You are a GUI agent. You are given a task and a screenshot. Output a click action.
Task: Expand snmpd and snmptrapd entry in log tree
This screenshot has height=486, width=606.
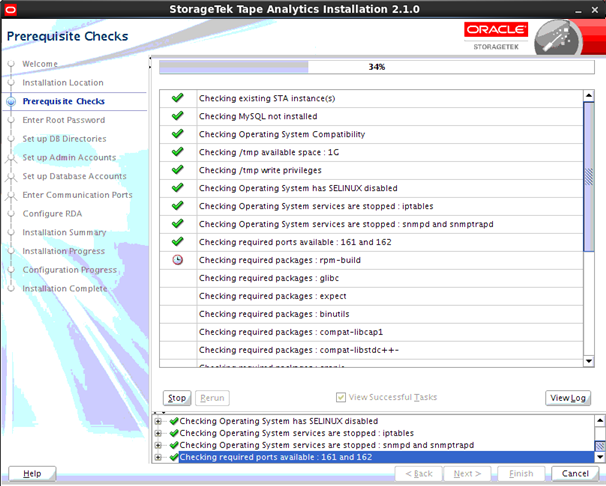tap(158, 445)
